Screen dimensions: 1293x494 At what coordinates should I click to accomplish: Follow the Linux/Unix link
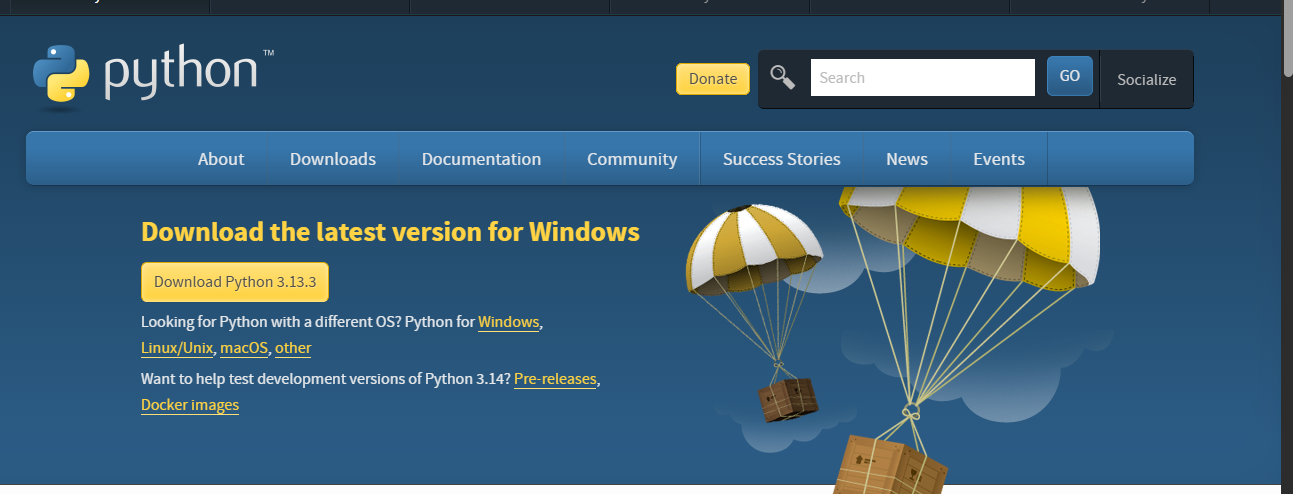[177, 348]
